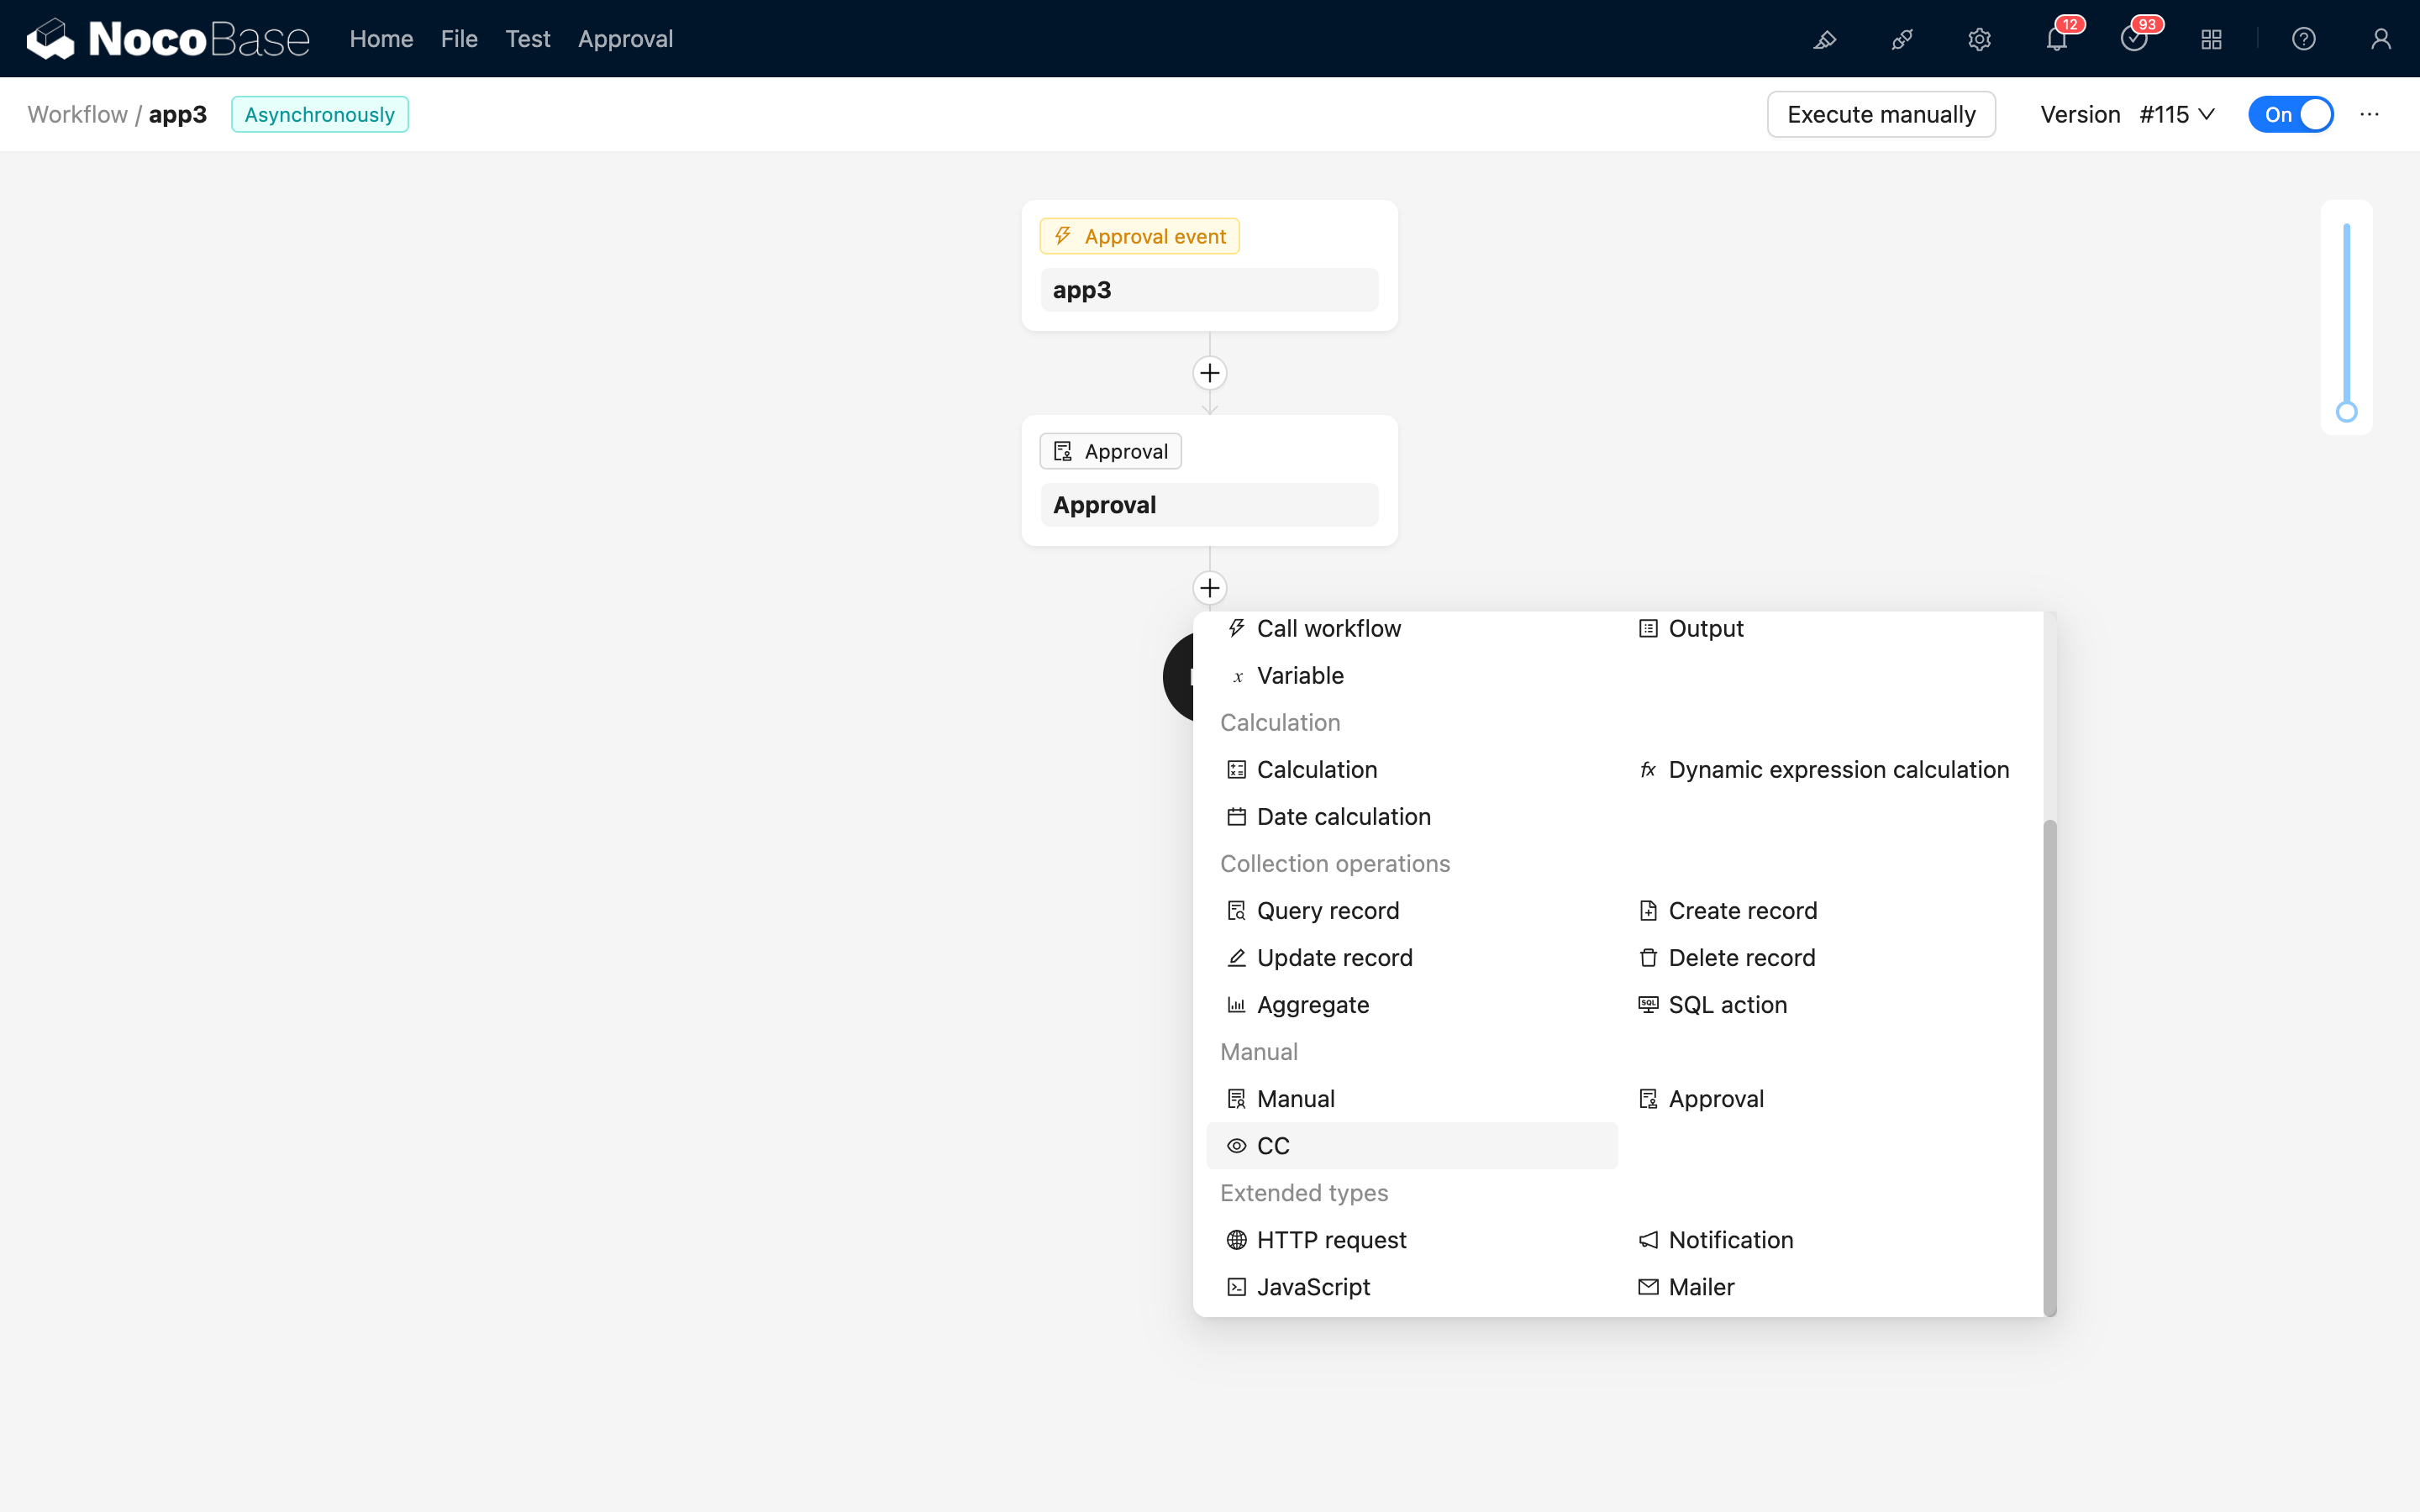Image resolution: width=2420 pixels, height=1512 pixels.
Task: Click the grid apps icon in header
Action: [x=2211, y=39]
